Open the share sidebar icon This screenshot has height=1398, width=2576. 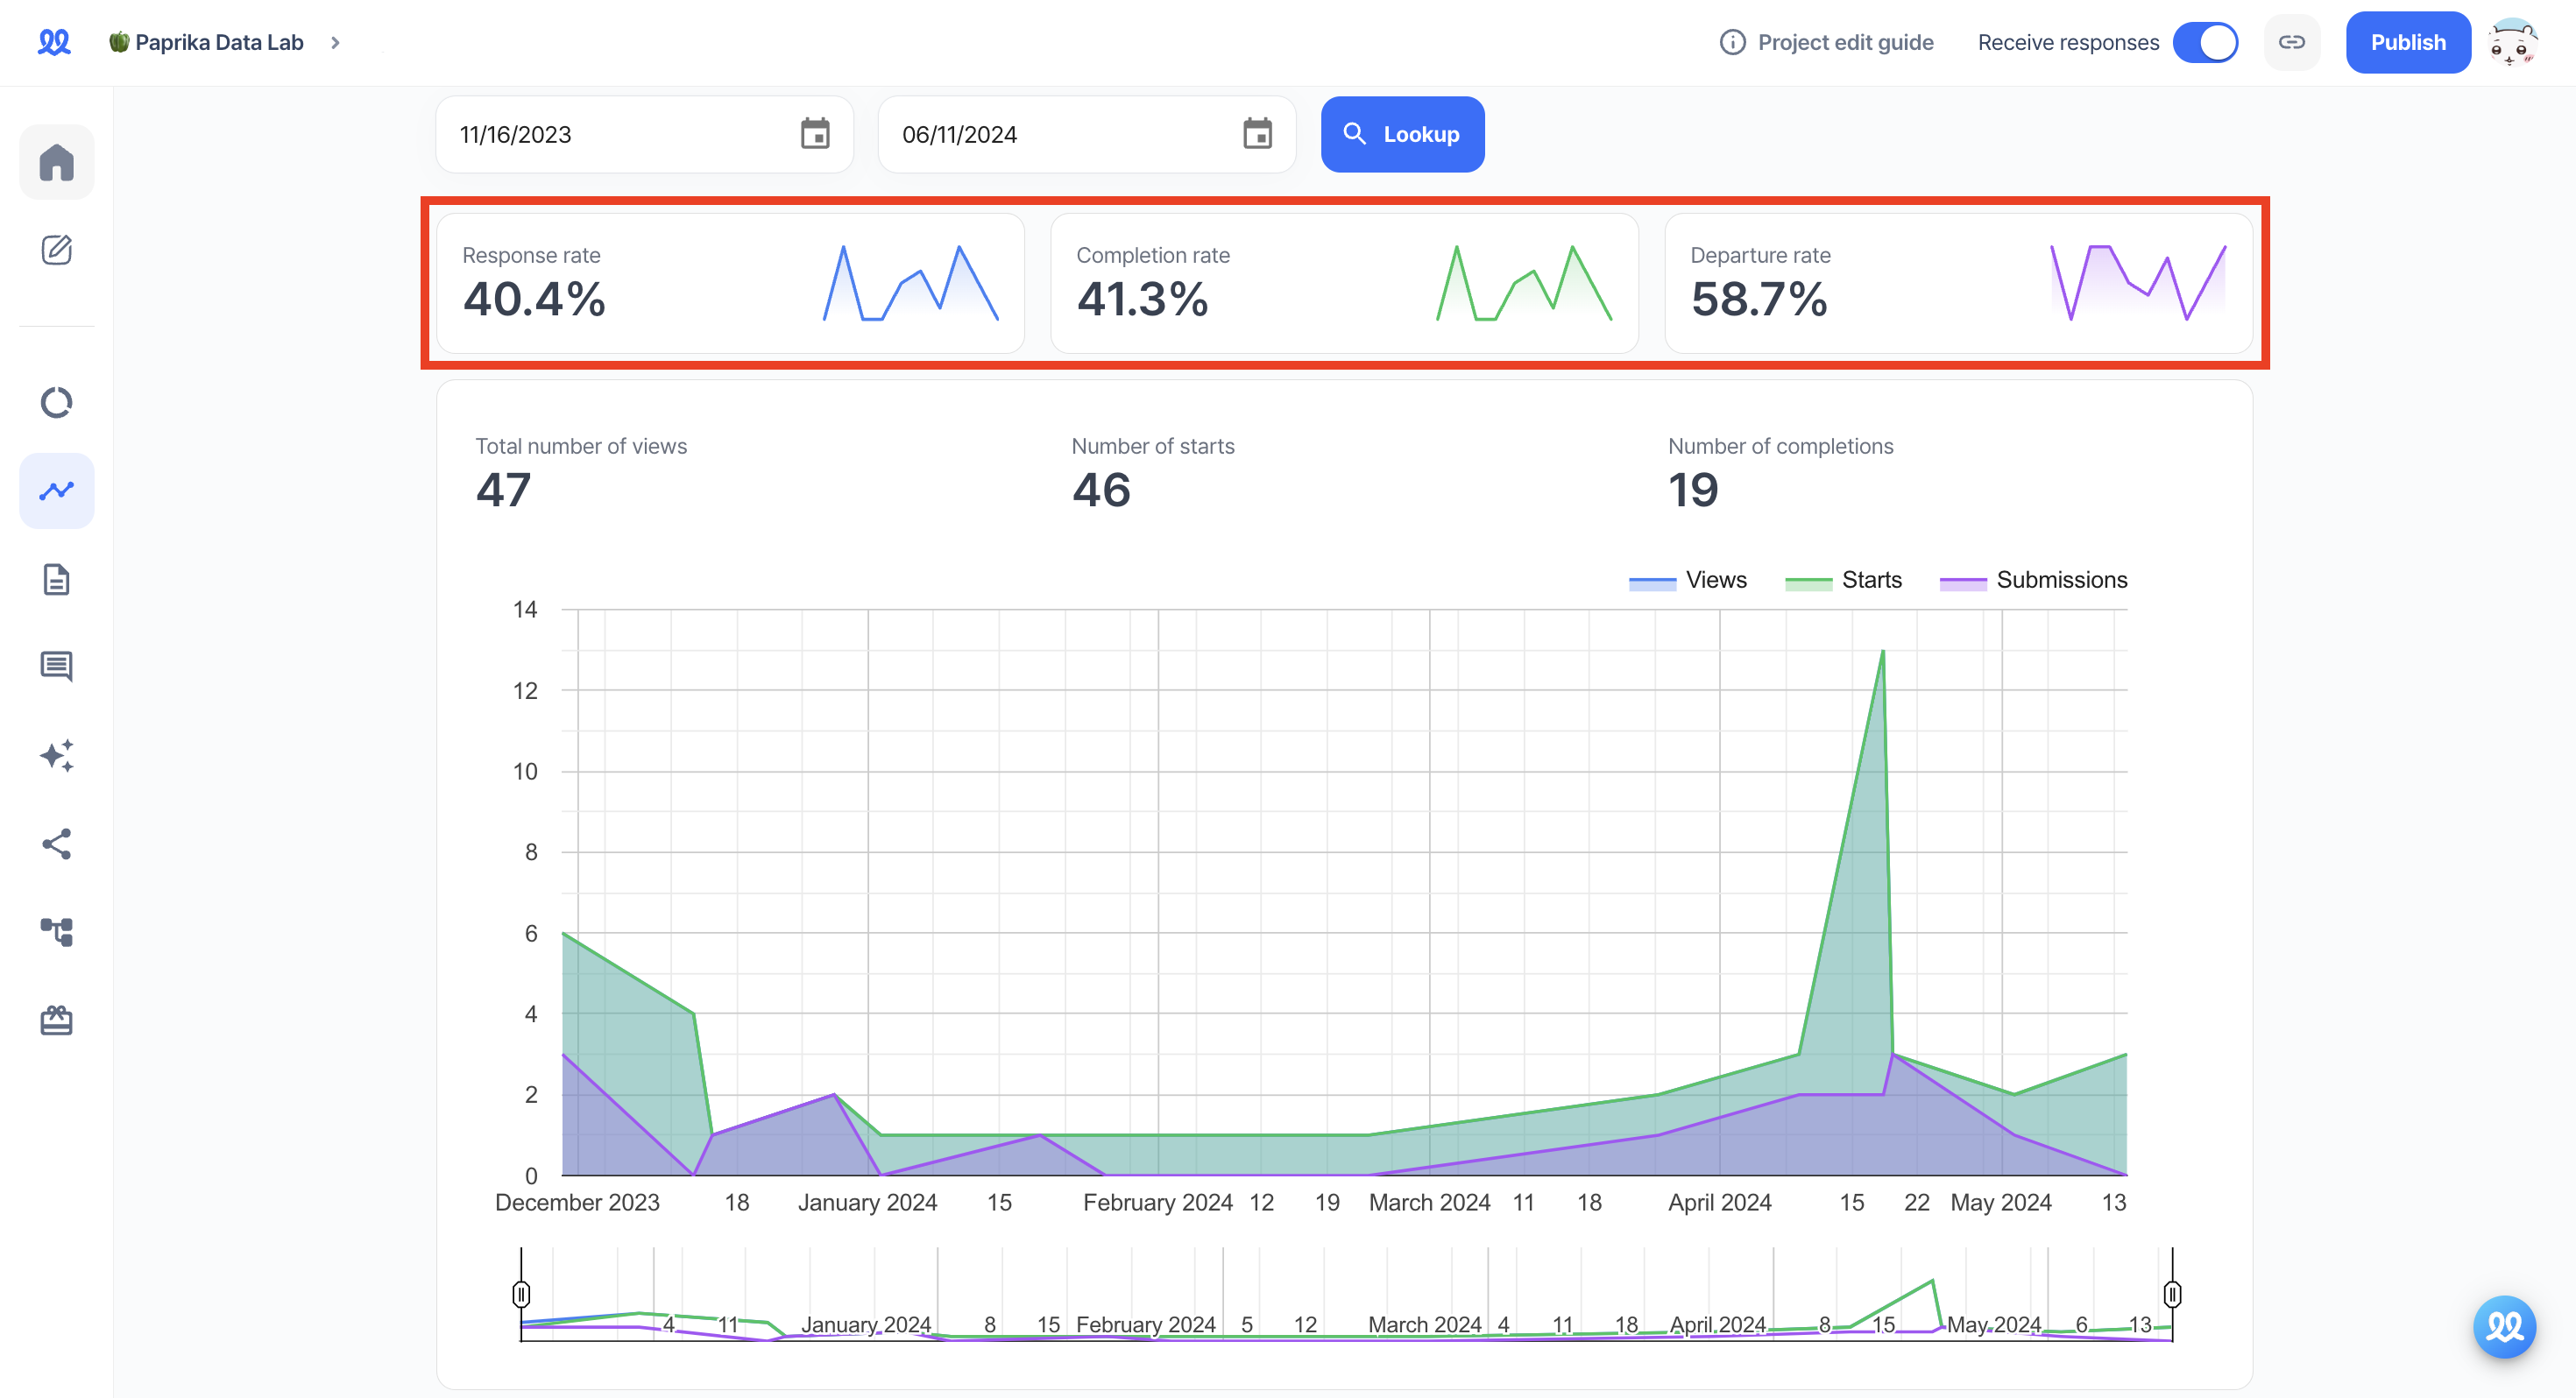(x=56, y=843)
